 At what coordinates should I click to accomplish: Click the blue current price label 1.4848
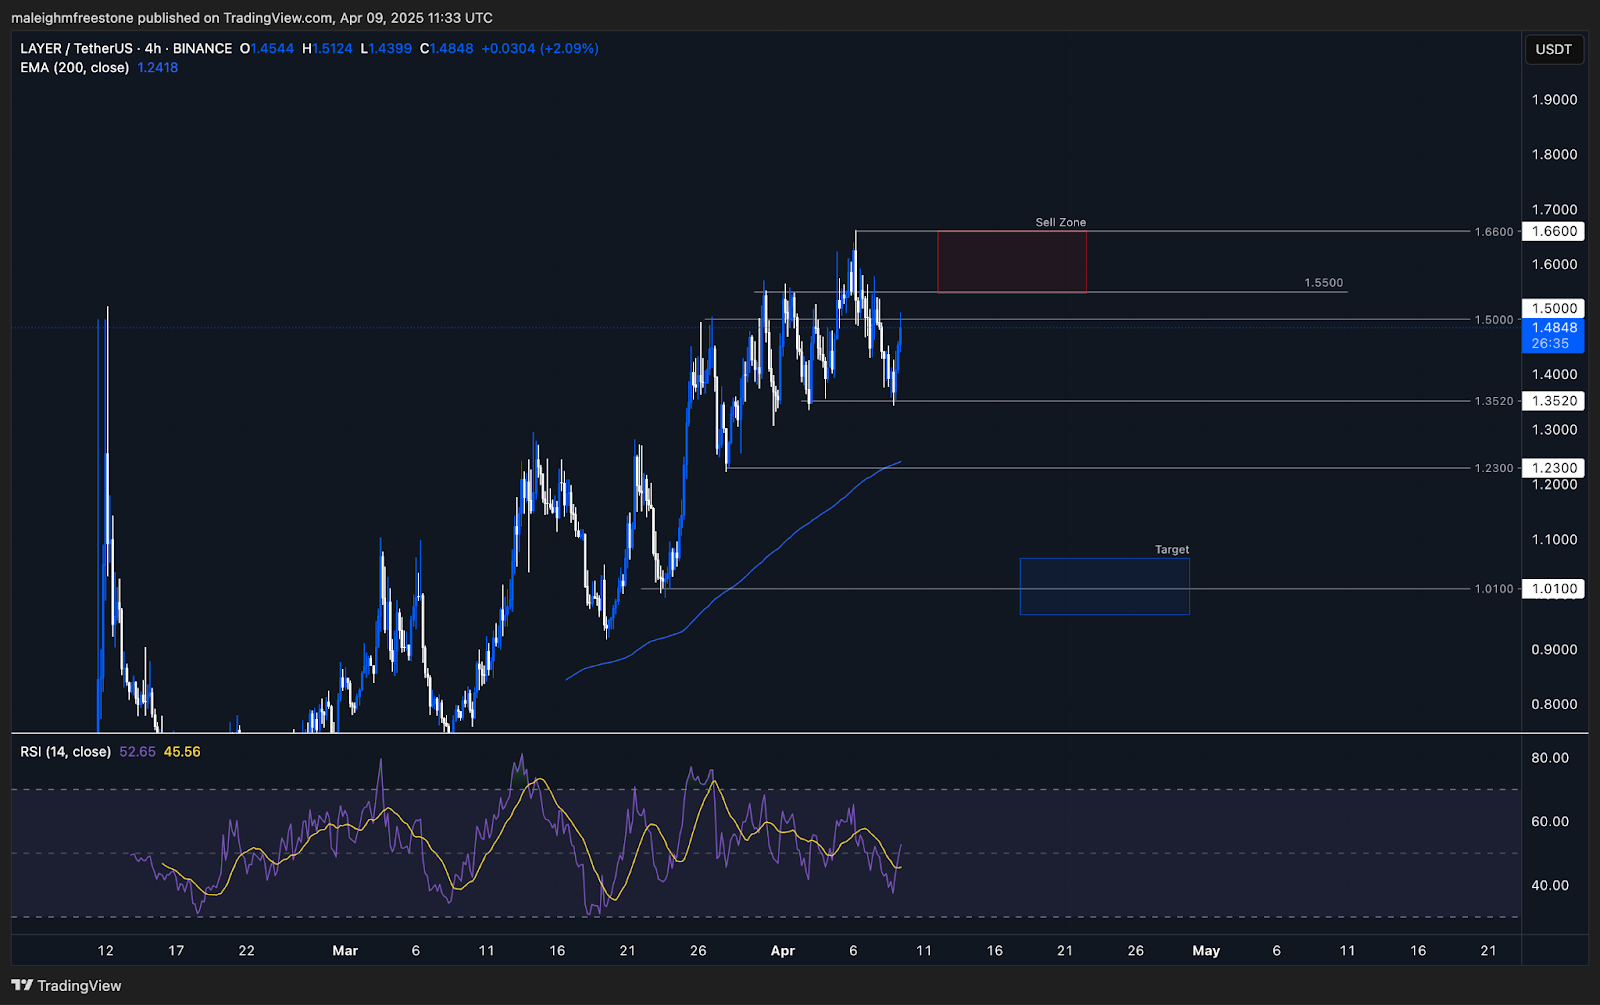click(x=1553, y=328)
